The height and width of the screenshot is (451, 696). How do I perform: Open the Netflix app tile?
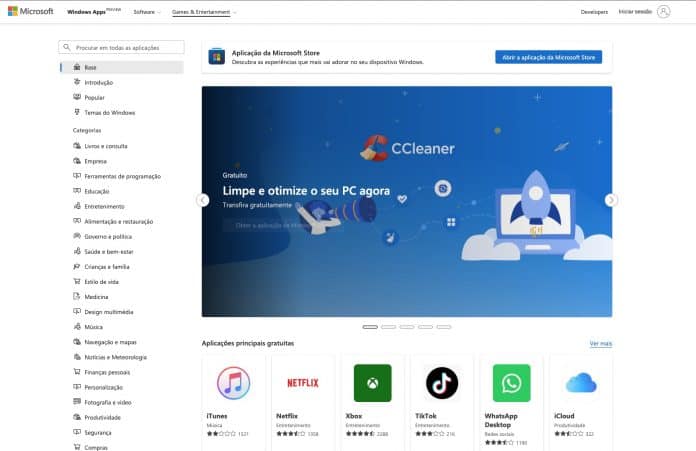(x=303, y=382)
